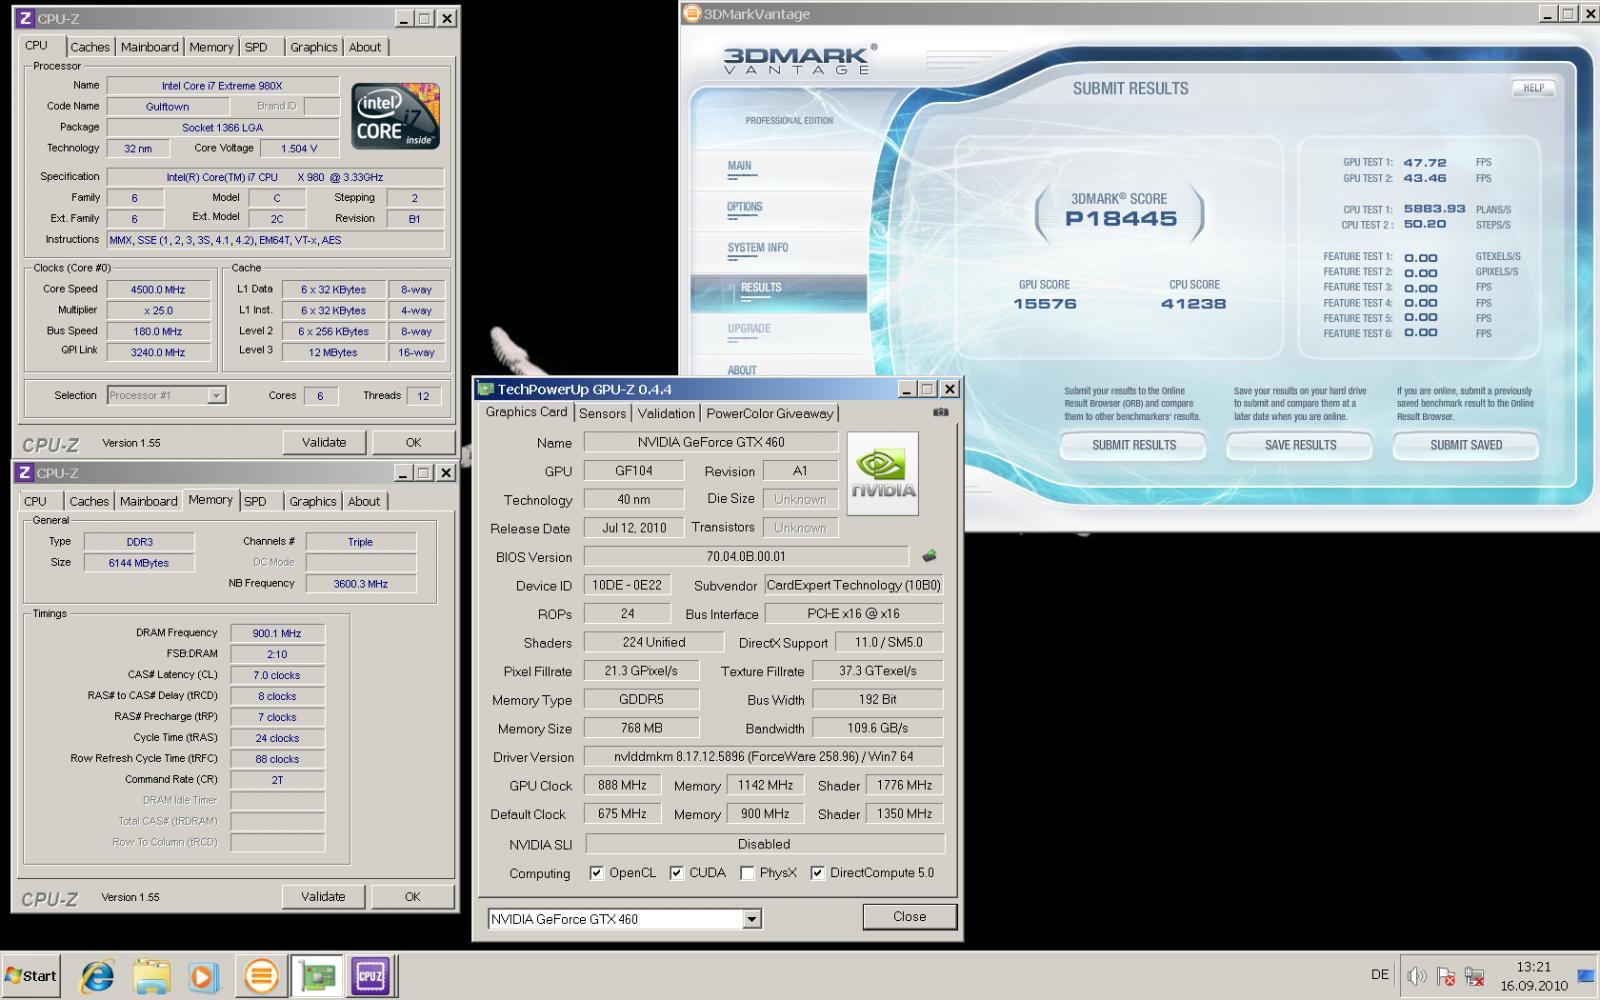The image size is (1600, 1000).
Task: Click the NVIDIA logo in GPU-Z
Action: pyautogui.click(x=882, y=474)
